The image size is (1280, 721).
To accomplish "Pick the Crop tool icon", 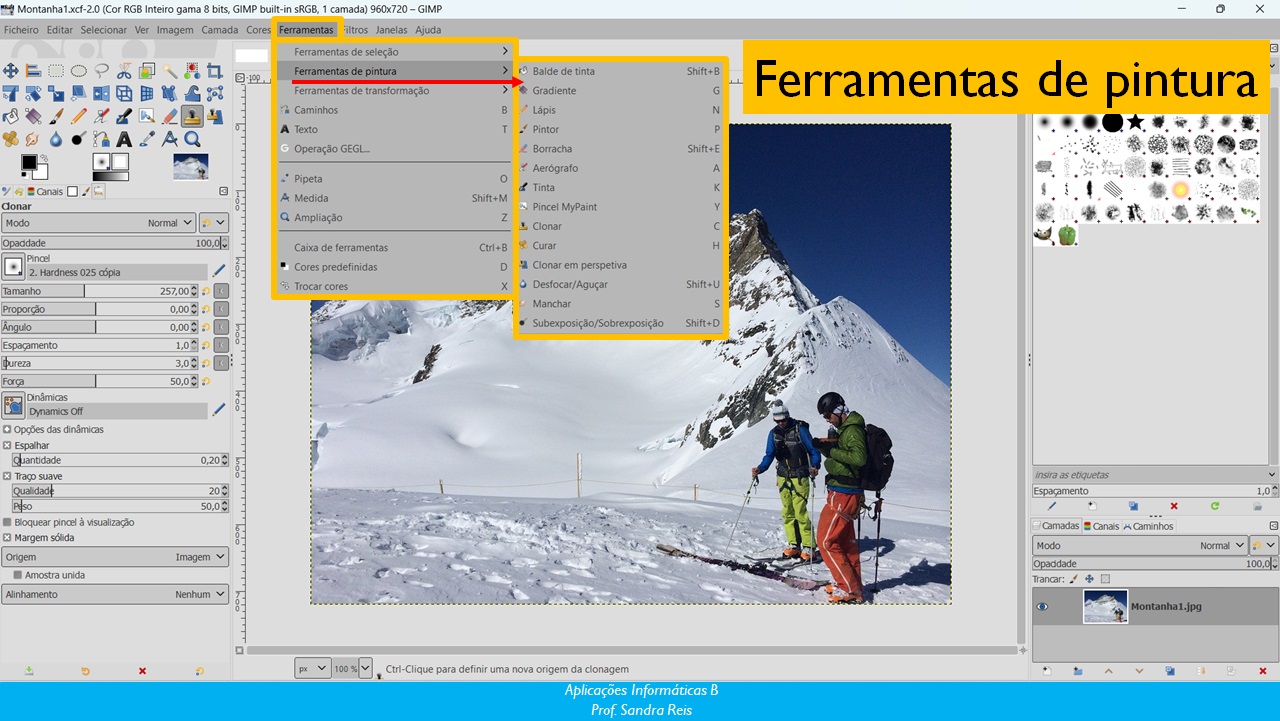I will 214,70.
